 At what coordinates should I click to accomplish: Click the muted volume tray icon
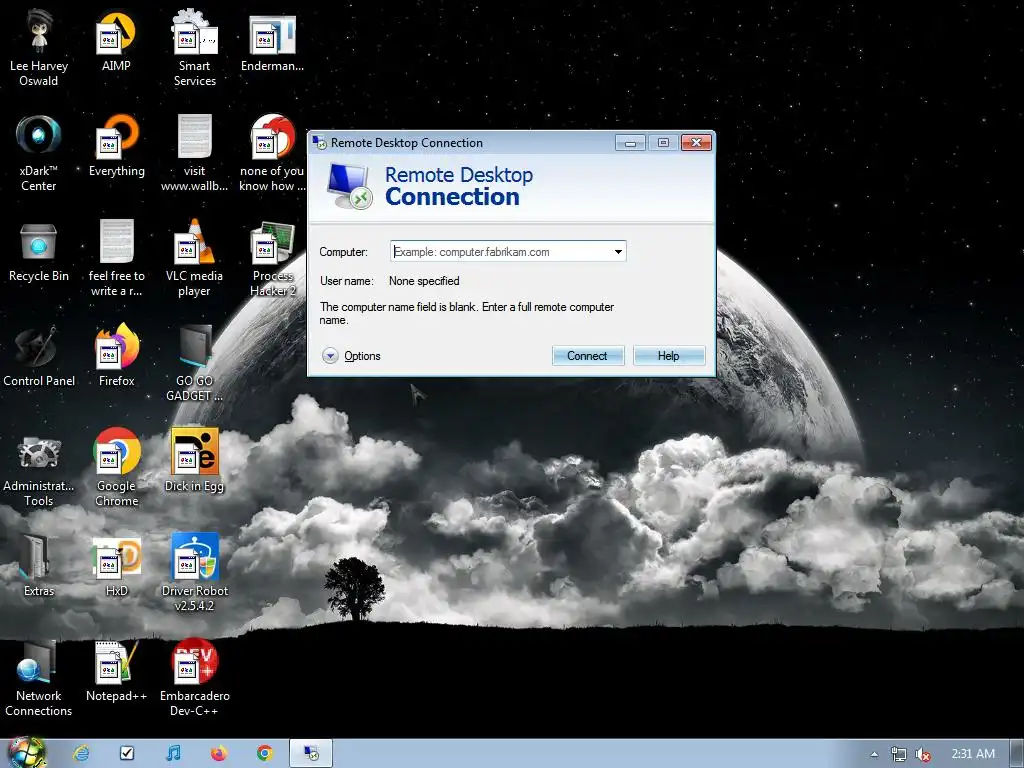tap(923, 754)
